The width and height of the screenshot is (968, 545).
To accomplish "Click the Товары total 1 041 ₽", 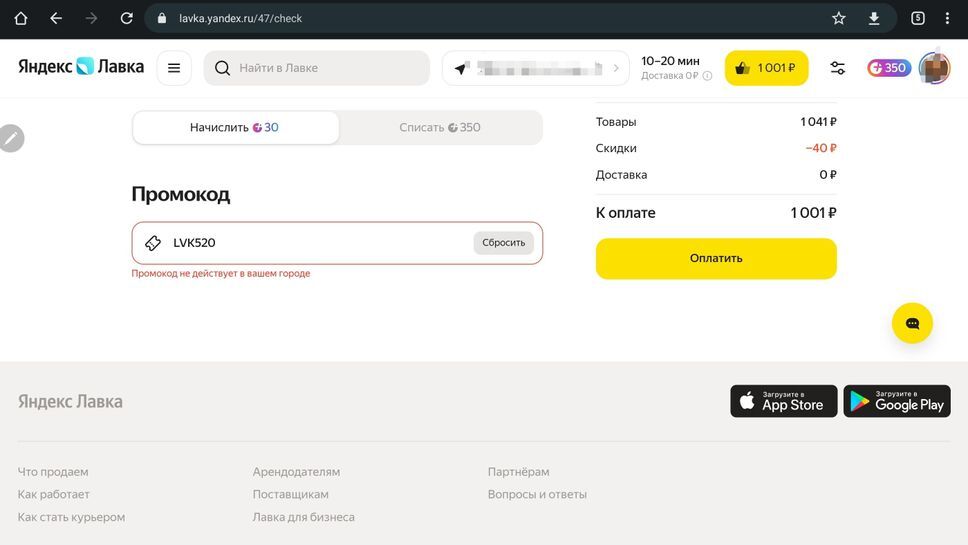I will coord(818,122).
